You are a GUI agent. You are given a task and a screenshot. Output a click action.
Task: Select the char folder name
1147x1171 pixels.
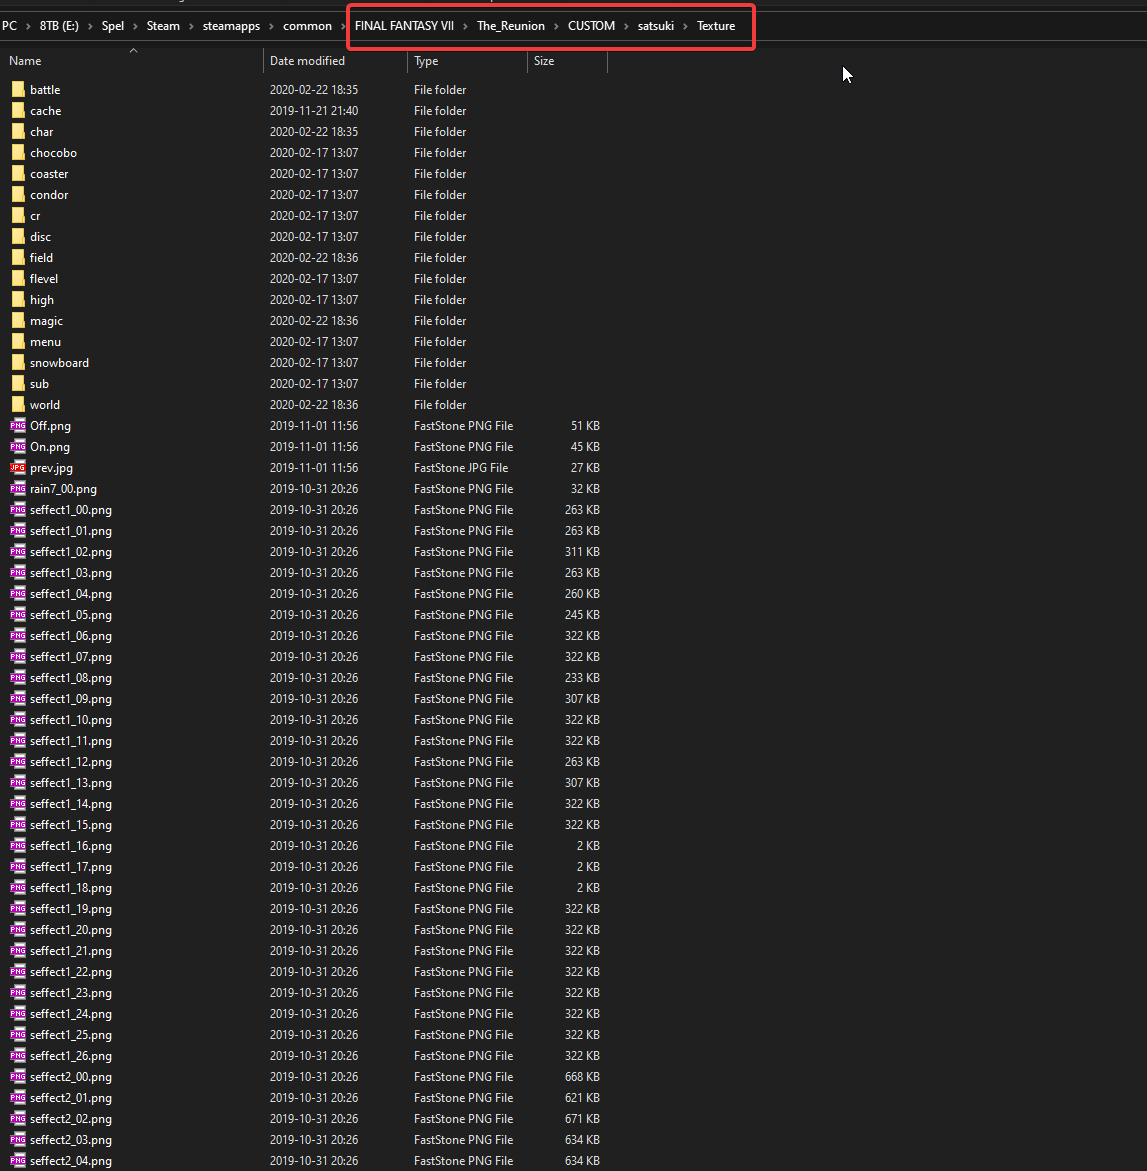tap(42, 131)
